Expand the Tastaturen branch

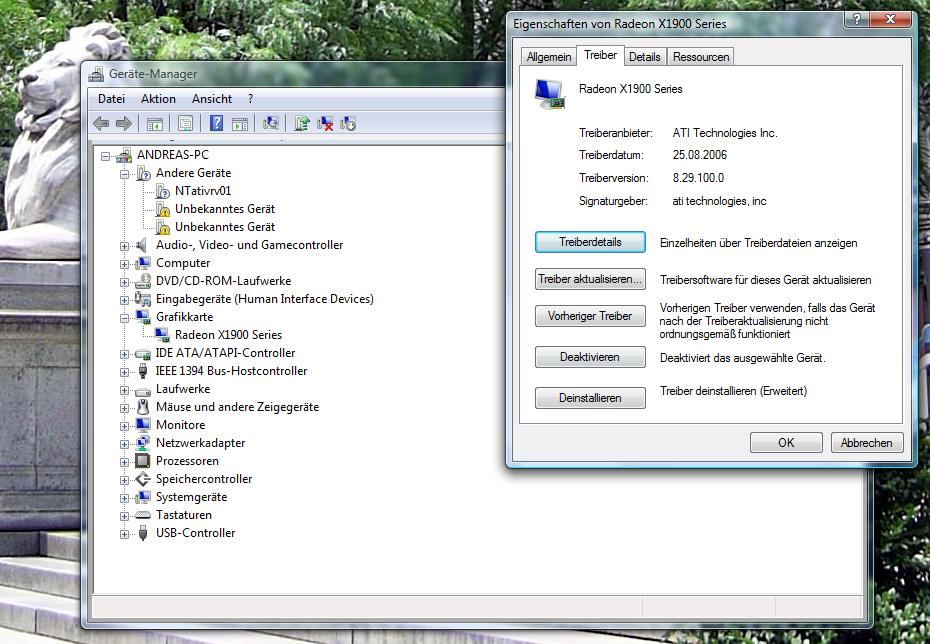click(x=124, y=516)
